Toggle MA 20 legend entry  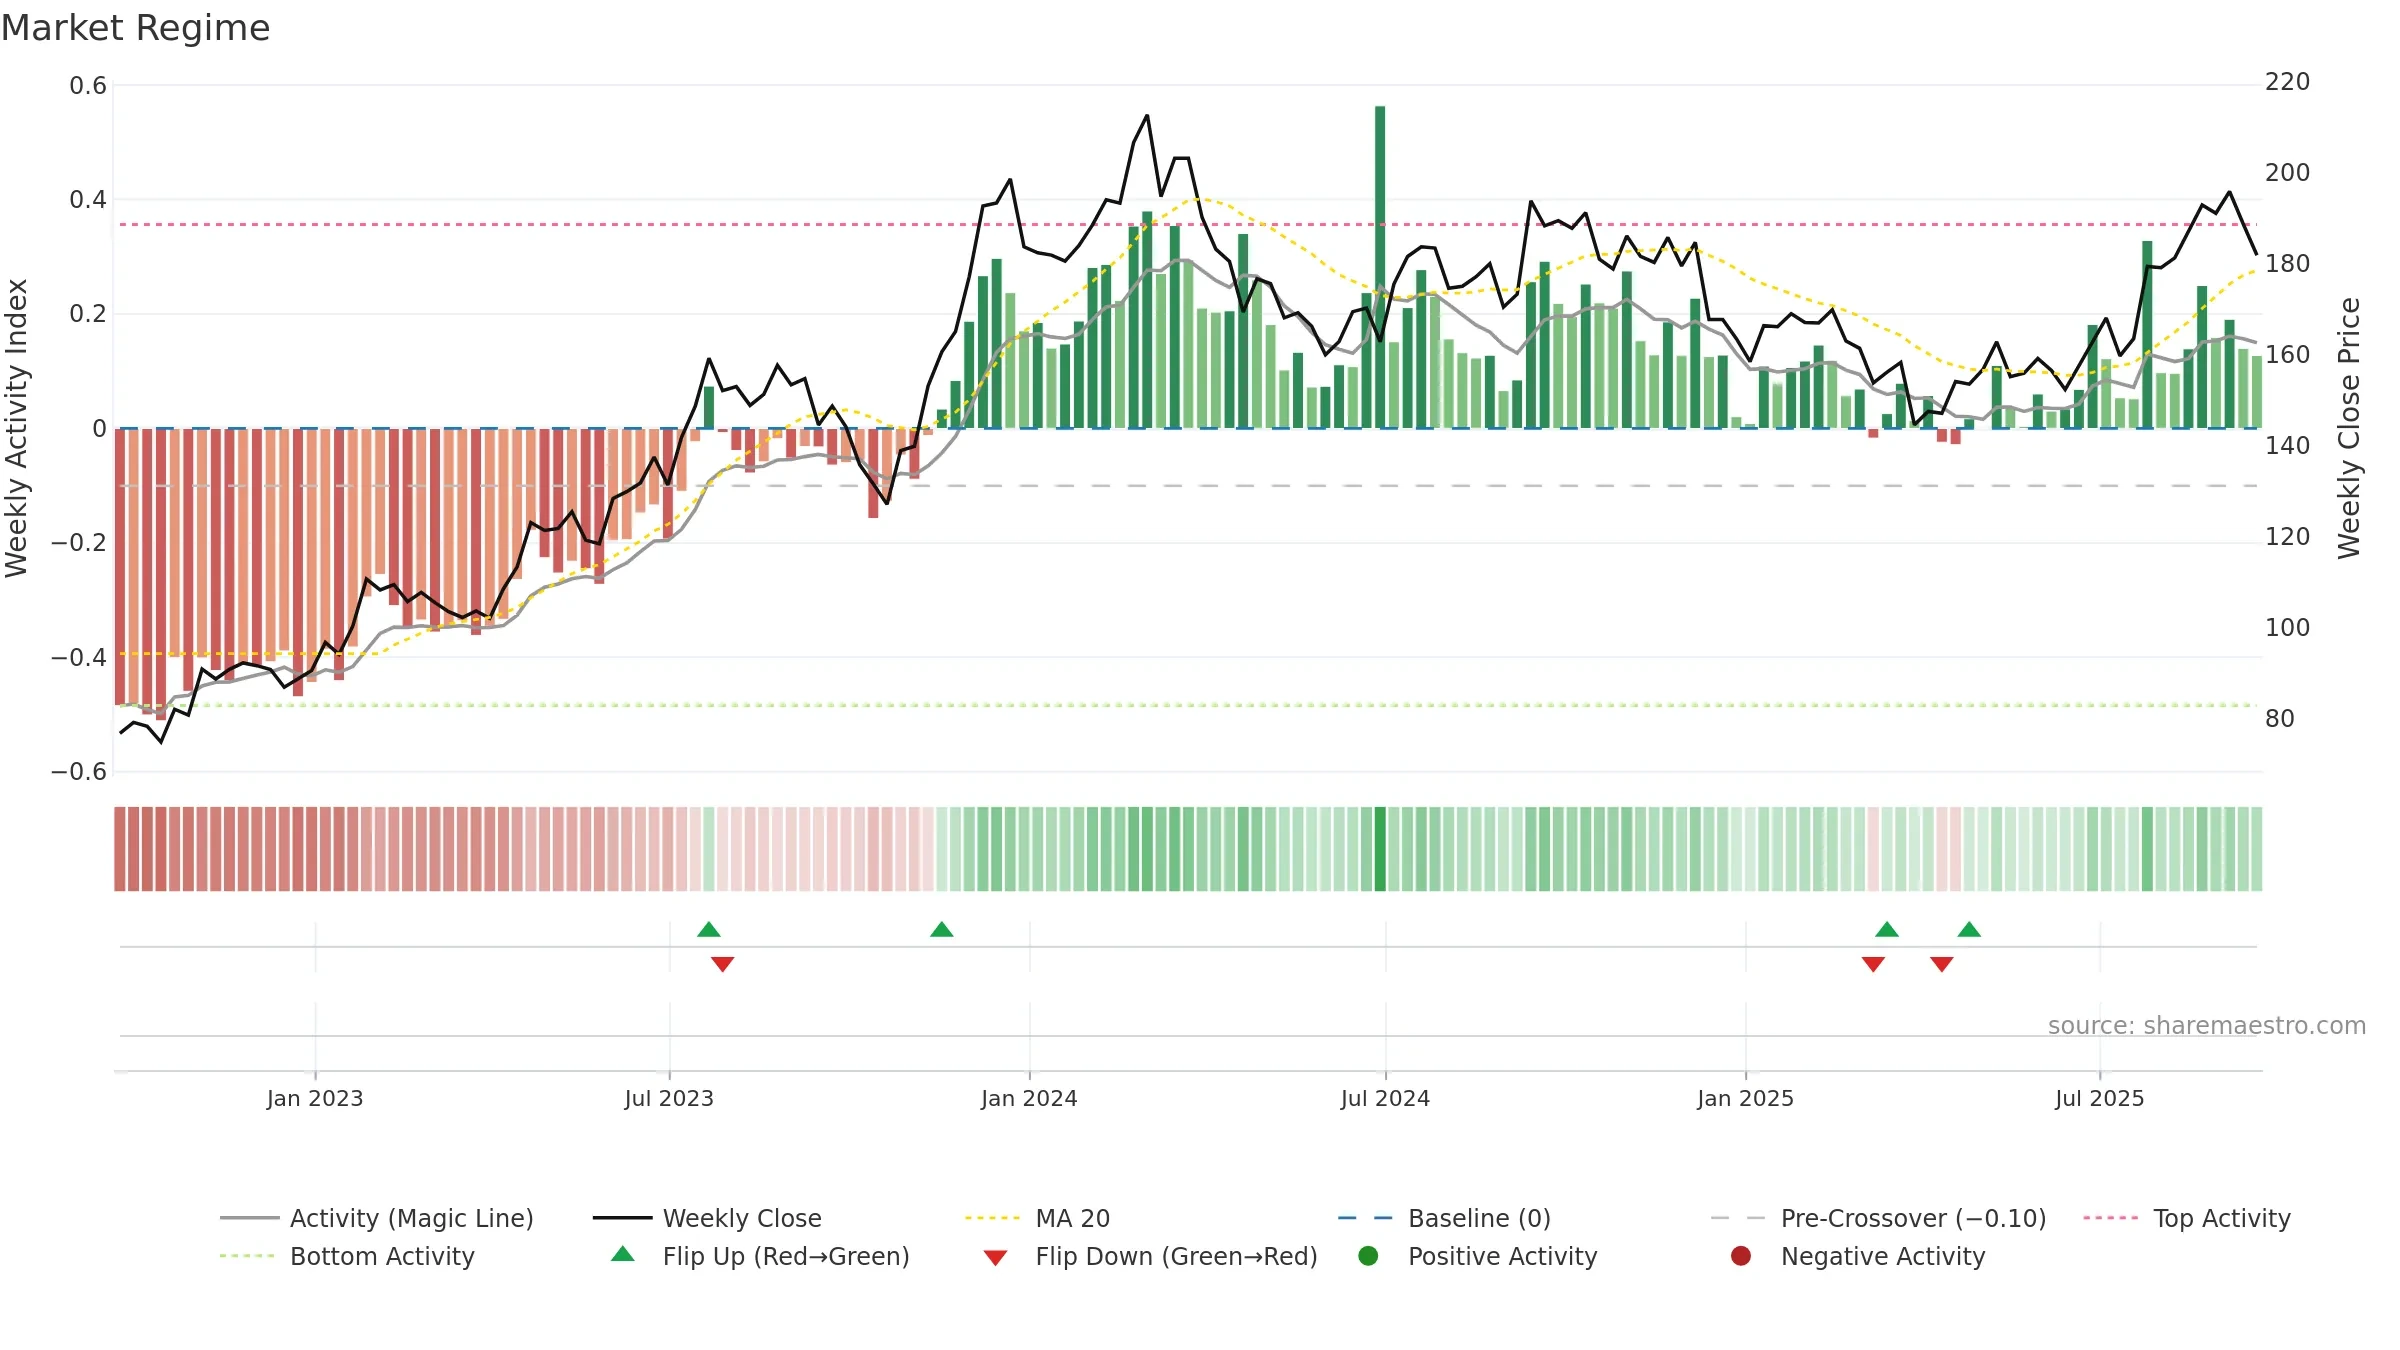(1037, 1218)
